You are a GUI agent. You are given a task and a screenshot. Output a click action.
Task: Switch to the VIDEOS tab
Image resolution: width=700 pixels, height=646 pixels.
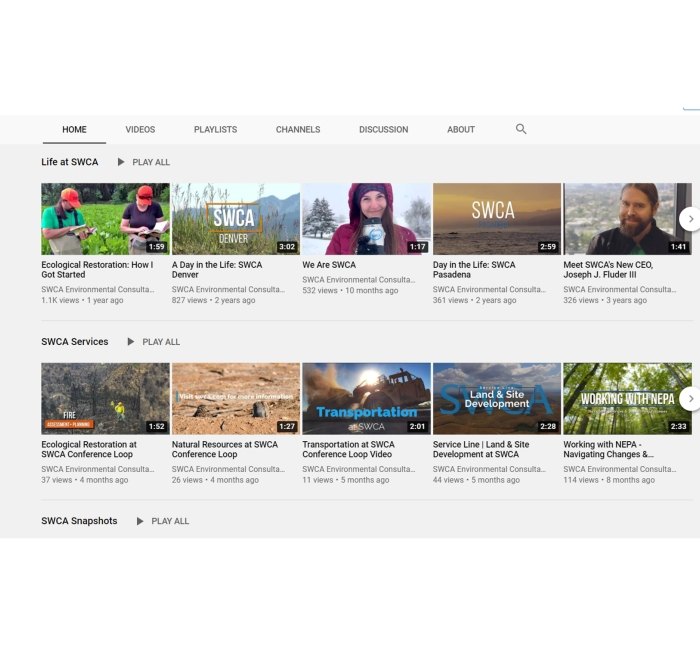(x=140, y=129)
